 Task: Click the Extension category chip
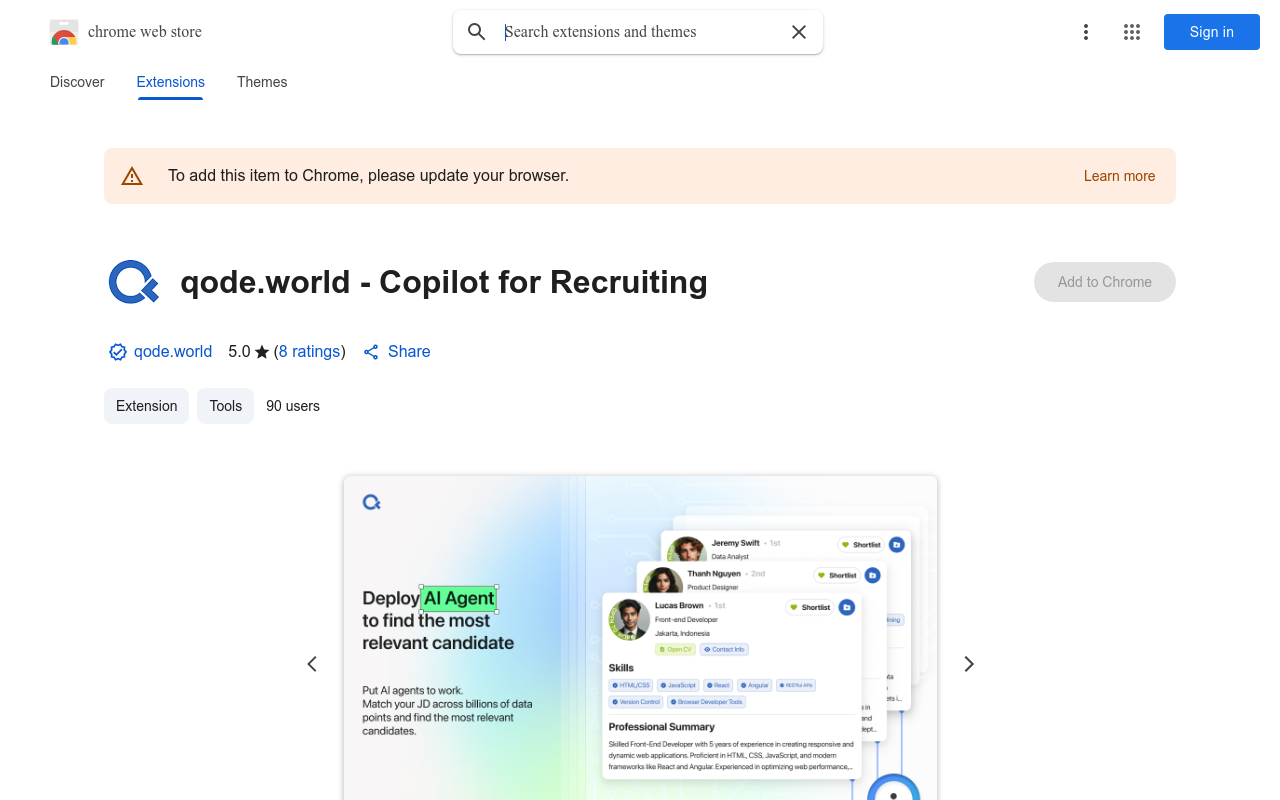(x=146, y=406)
